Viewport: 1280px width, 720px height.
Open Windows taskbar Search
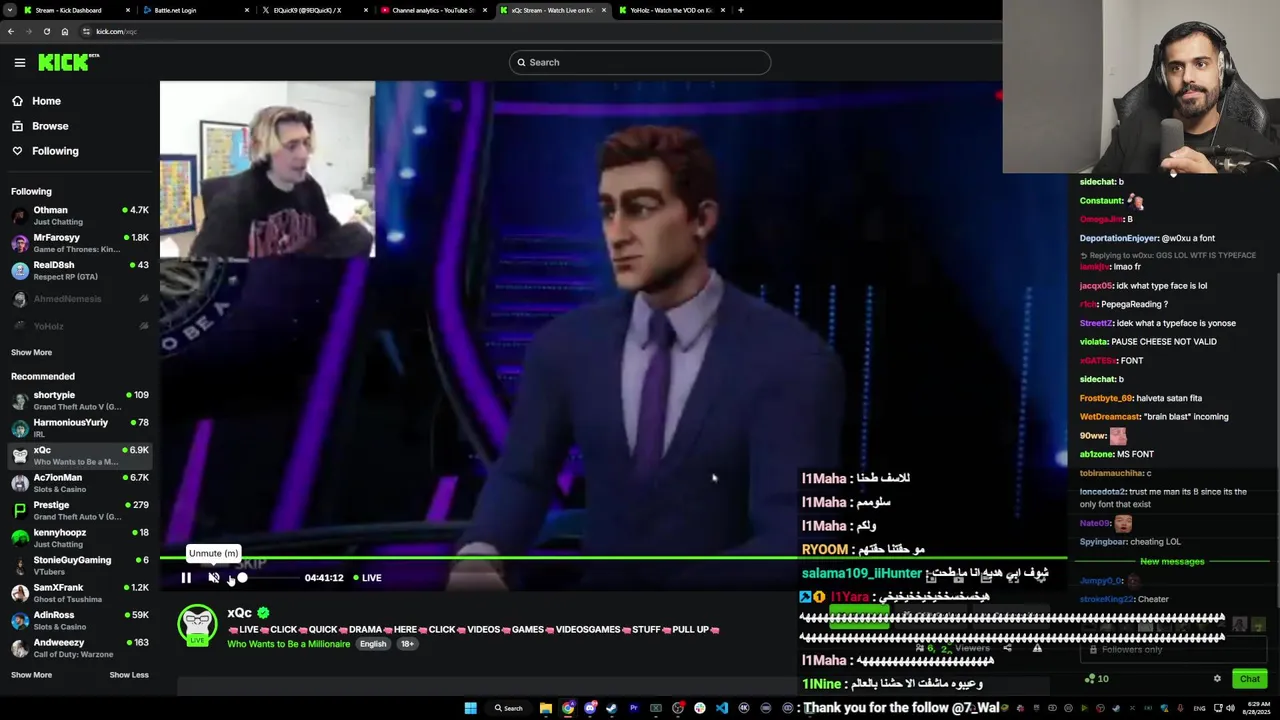pyautogui.click(x=508, y=708)
